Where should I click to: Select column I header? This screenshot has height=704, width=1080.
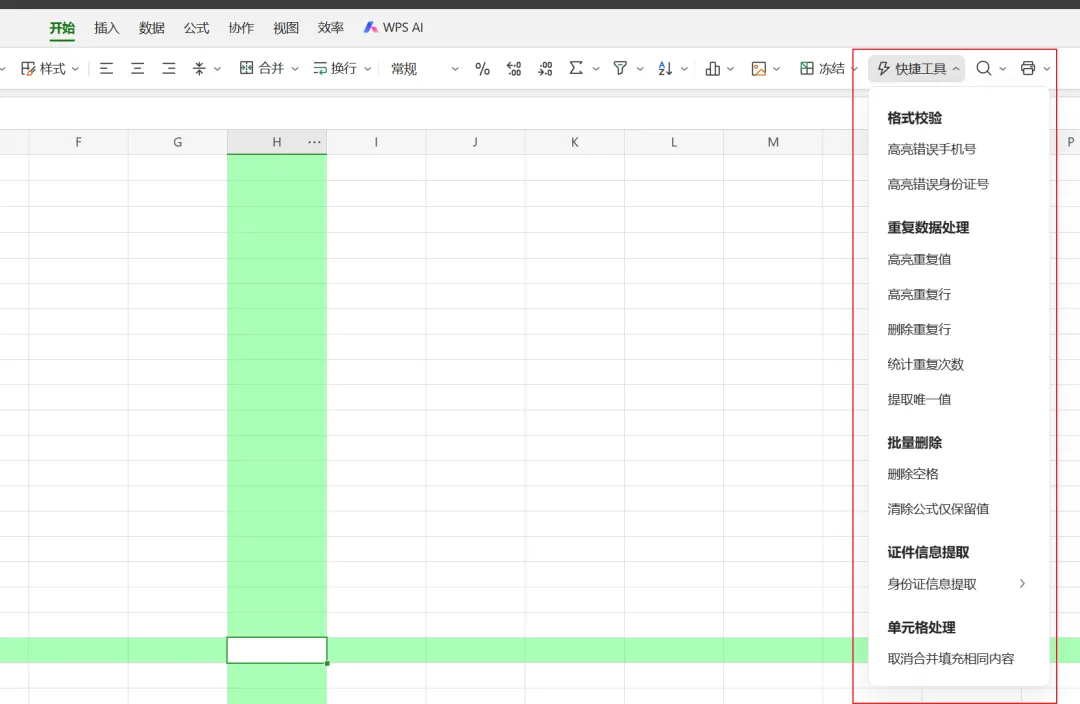pos(376,142)
